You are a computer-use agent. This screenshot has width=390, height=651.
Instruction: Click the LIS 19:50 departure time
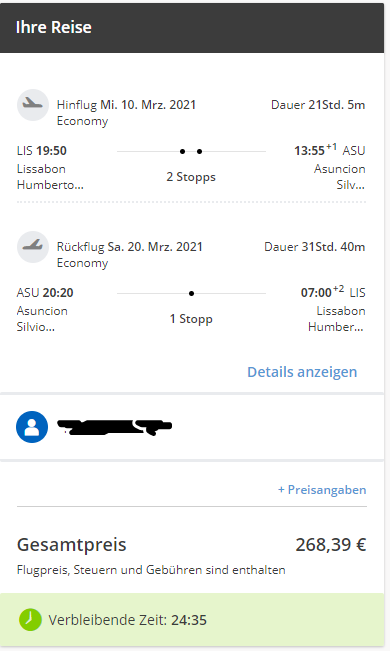tap(42, 151)
